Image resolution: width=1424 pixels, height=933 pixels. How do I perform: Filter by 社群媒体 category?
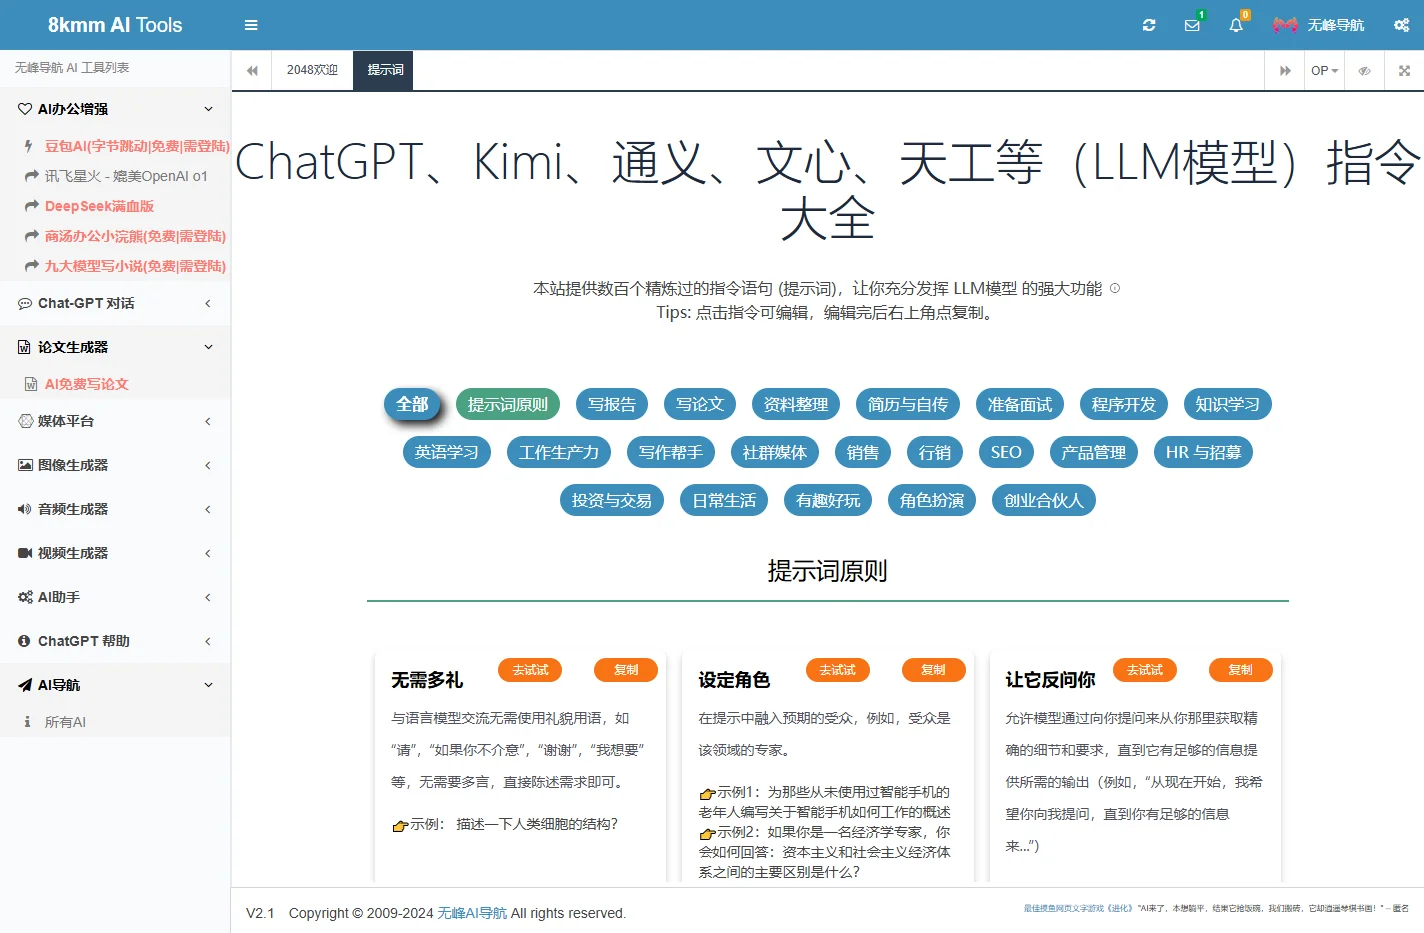pos(775,452)
